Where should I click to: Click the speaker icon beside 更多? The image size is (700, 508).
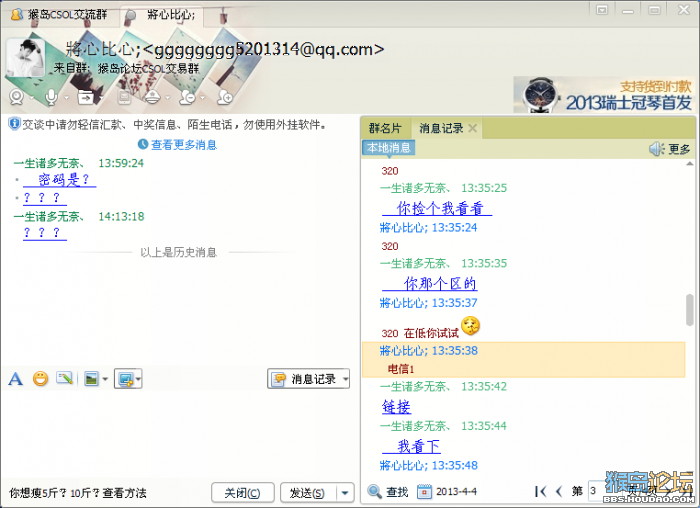coord(657,149)
